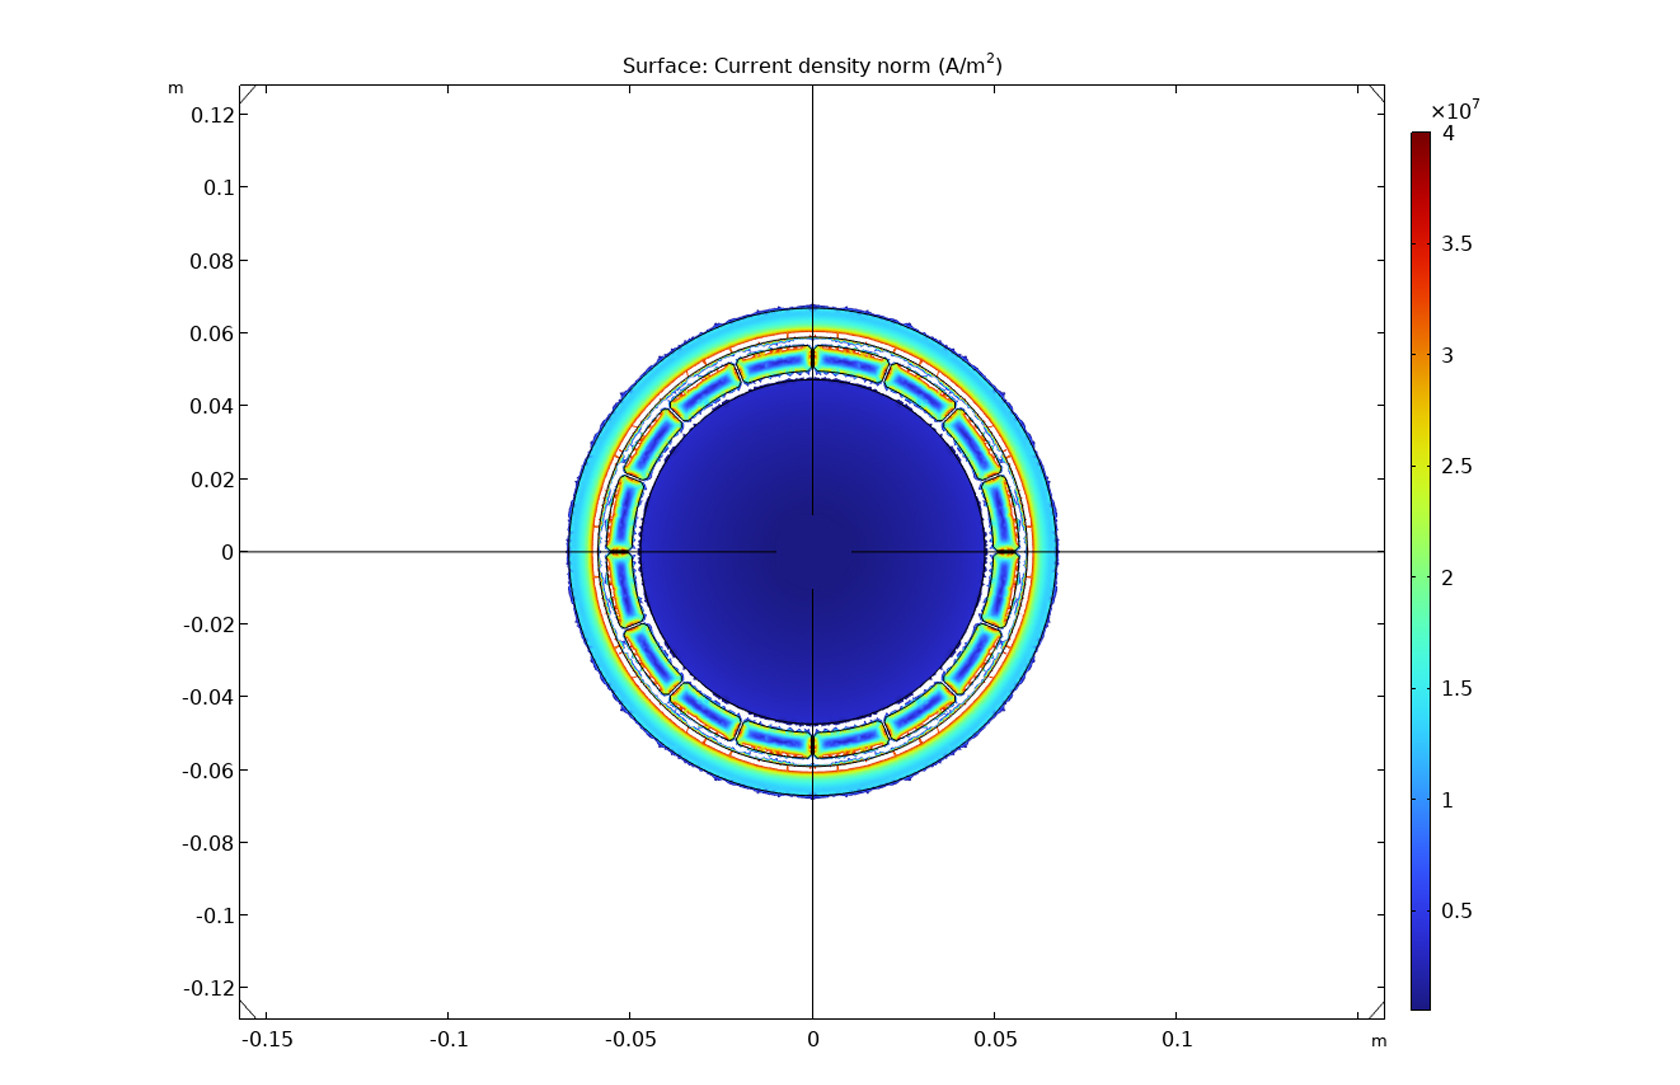This screenshot has height=1085, width=1680.
Task: Click the dark blue bottom of the color legend
Action: [x=1420, y=1003]
